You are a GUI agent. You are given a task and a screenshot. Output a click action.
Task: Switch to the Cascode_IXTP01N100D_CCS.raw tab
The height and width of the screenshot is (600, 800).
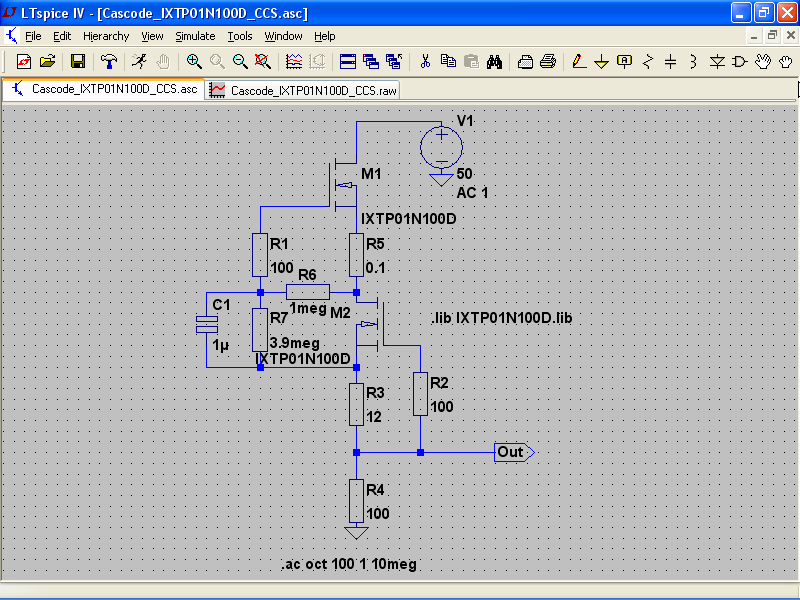pos(303,90)
